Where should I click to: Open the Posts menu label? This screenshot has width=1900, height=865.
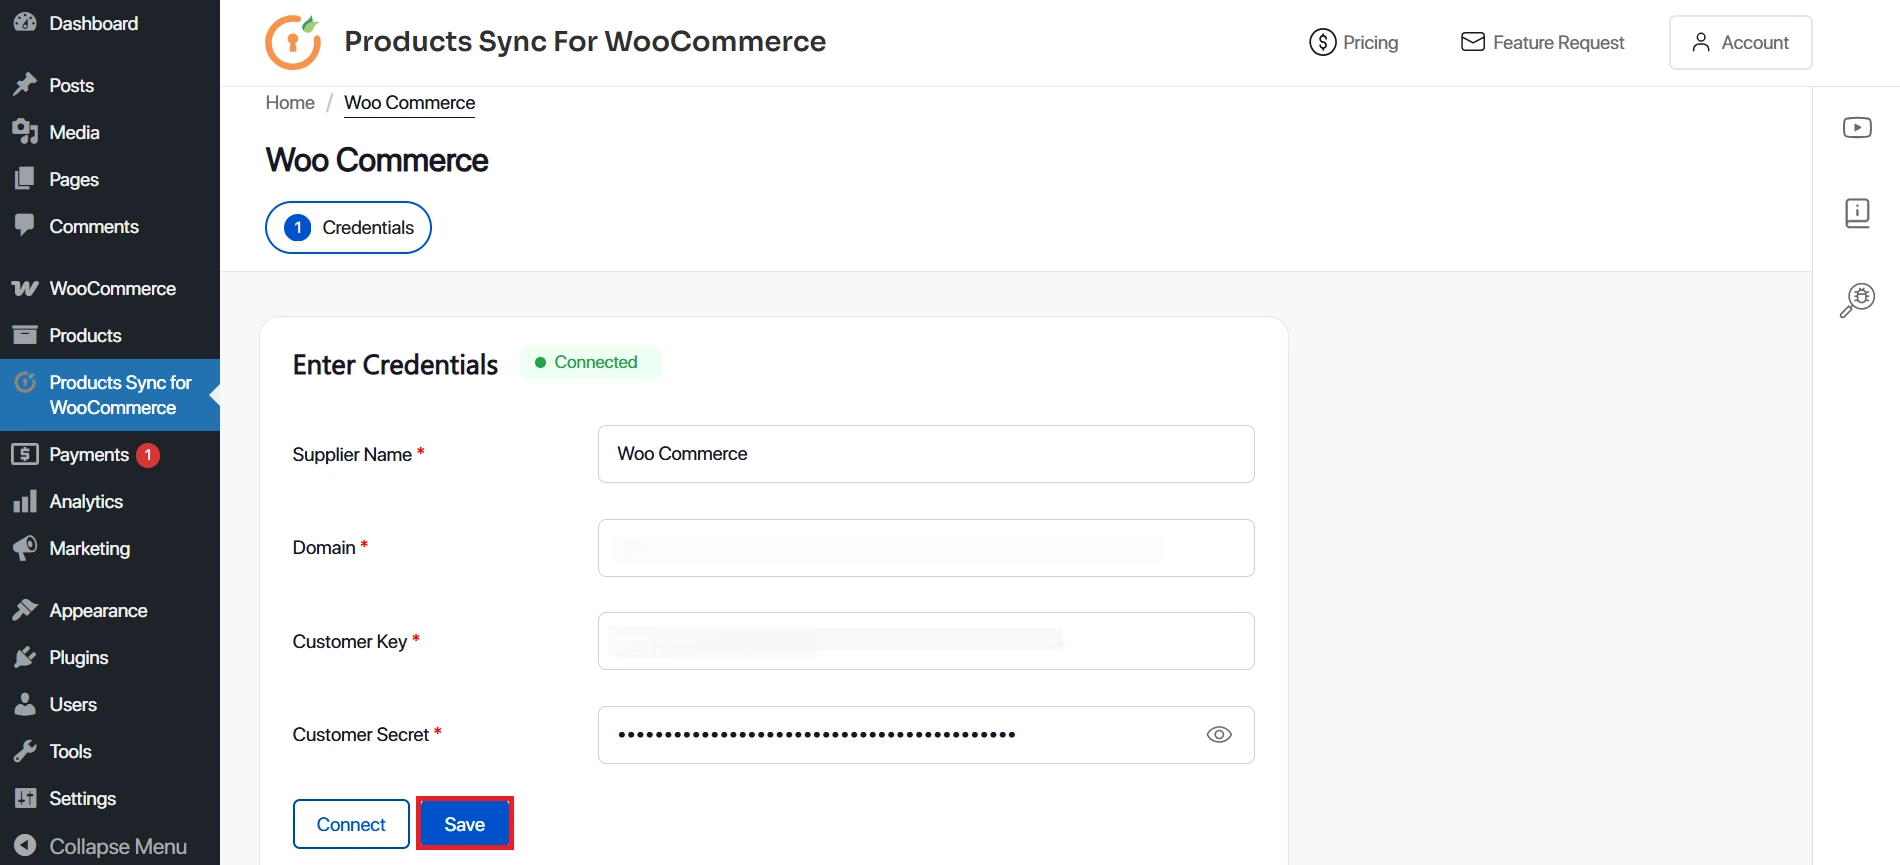(x=72, y=86)
